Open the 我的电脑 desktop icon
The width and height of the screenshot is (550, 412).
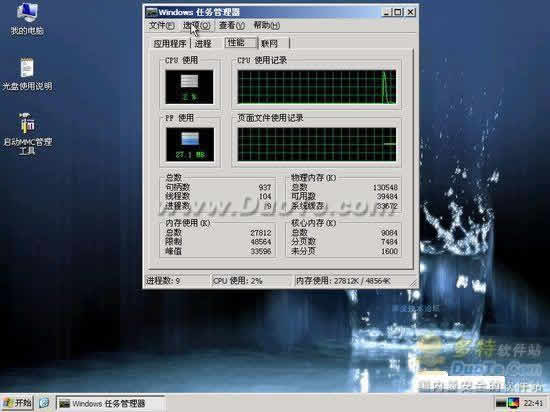27,18
